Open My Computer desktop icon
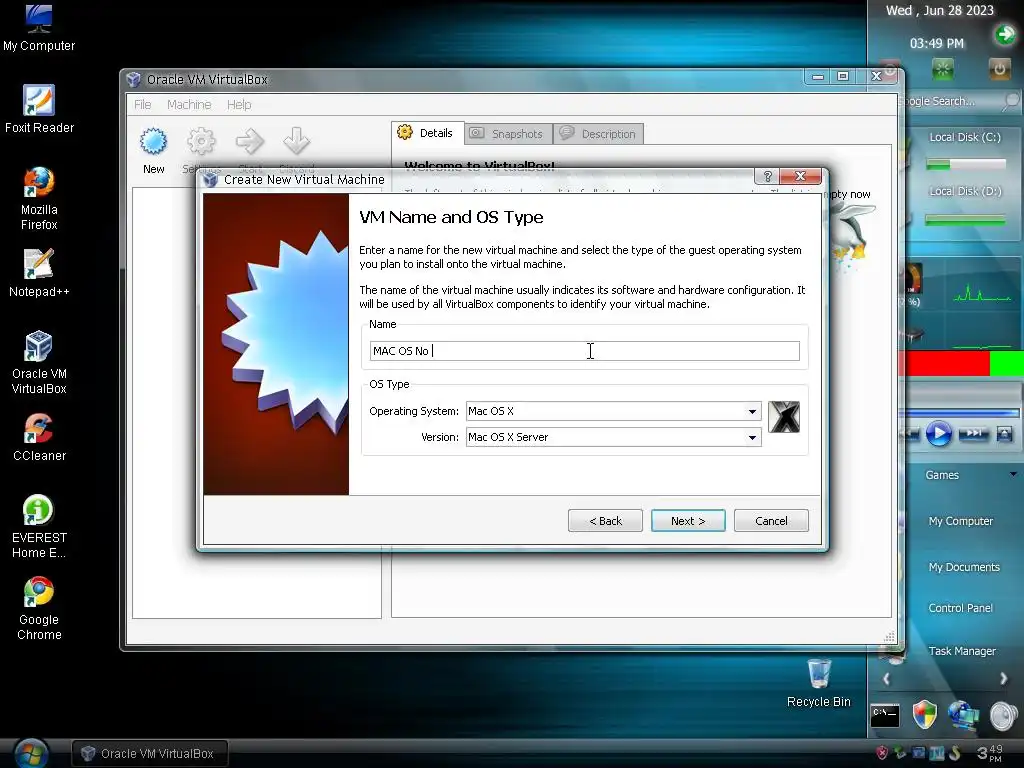This screenshot has width=1024, height=768. click(39, 27)
